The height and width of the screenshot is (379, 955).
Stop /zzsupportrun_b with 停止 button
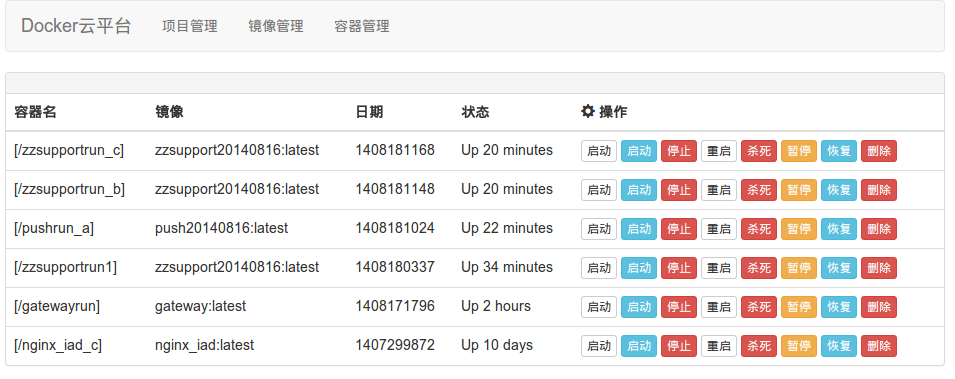click(x=679, y=190)
